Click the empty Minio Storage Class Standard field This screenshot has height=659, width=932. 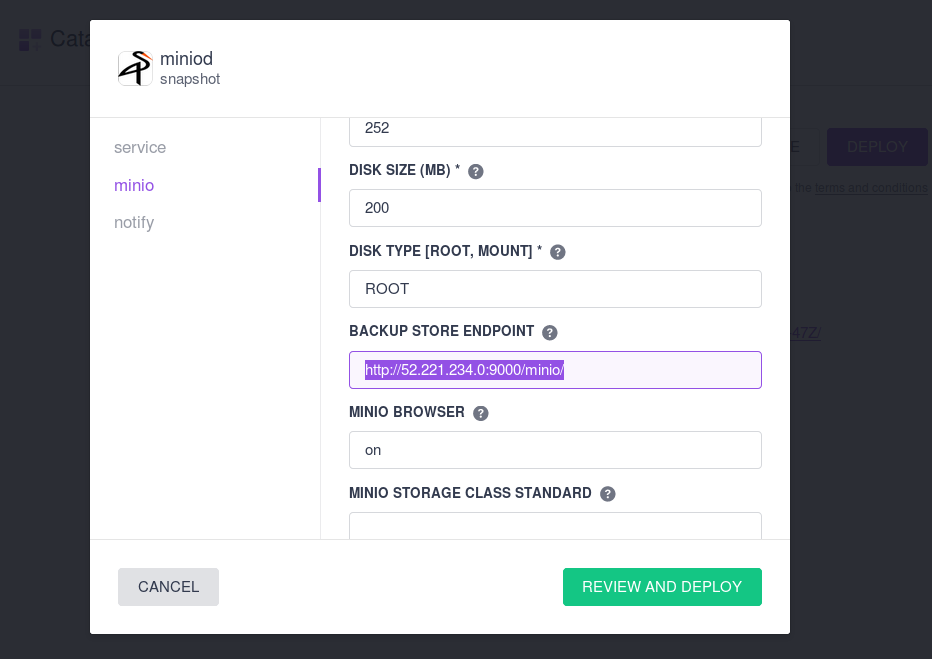tap(555, 526)
